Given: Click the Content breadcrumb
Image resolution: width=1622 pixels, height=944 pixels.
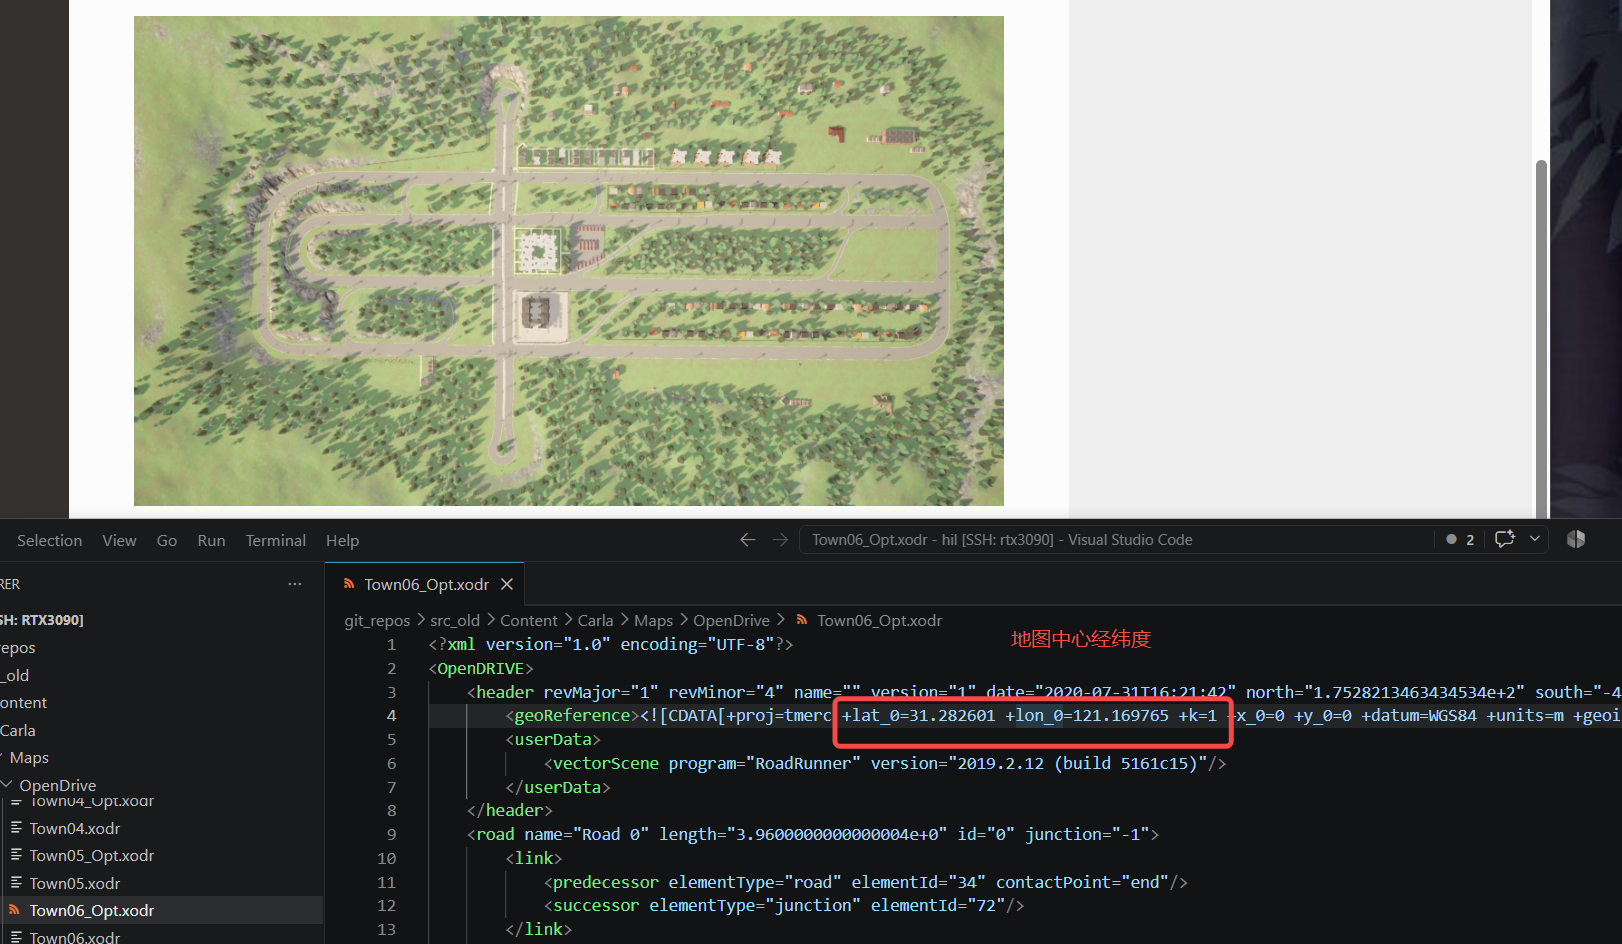Looking at the screenshot, I should pyautogui.click(x=529, y=620).
